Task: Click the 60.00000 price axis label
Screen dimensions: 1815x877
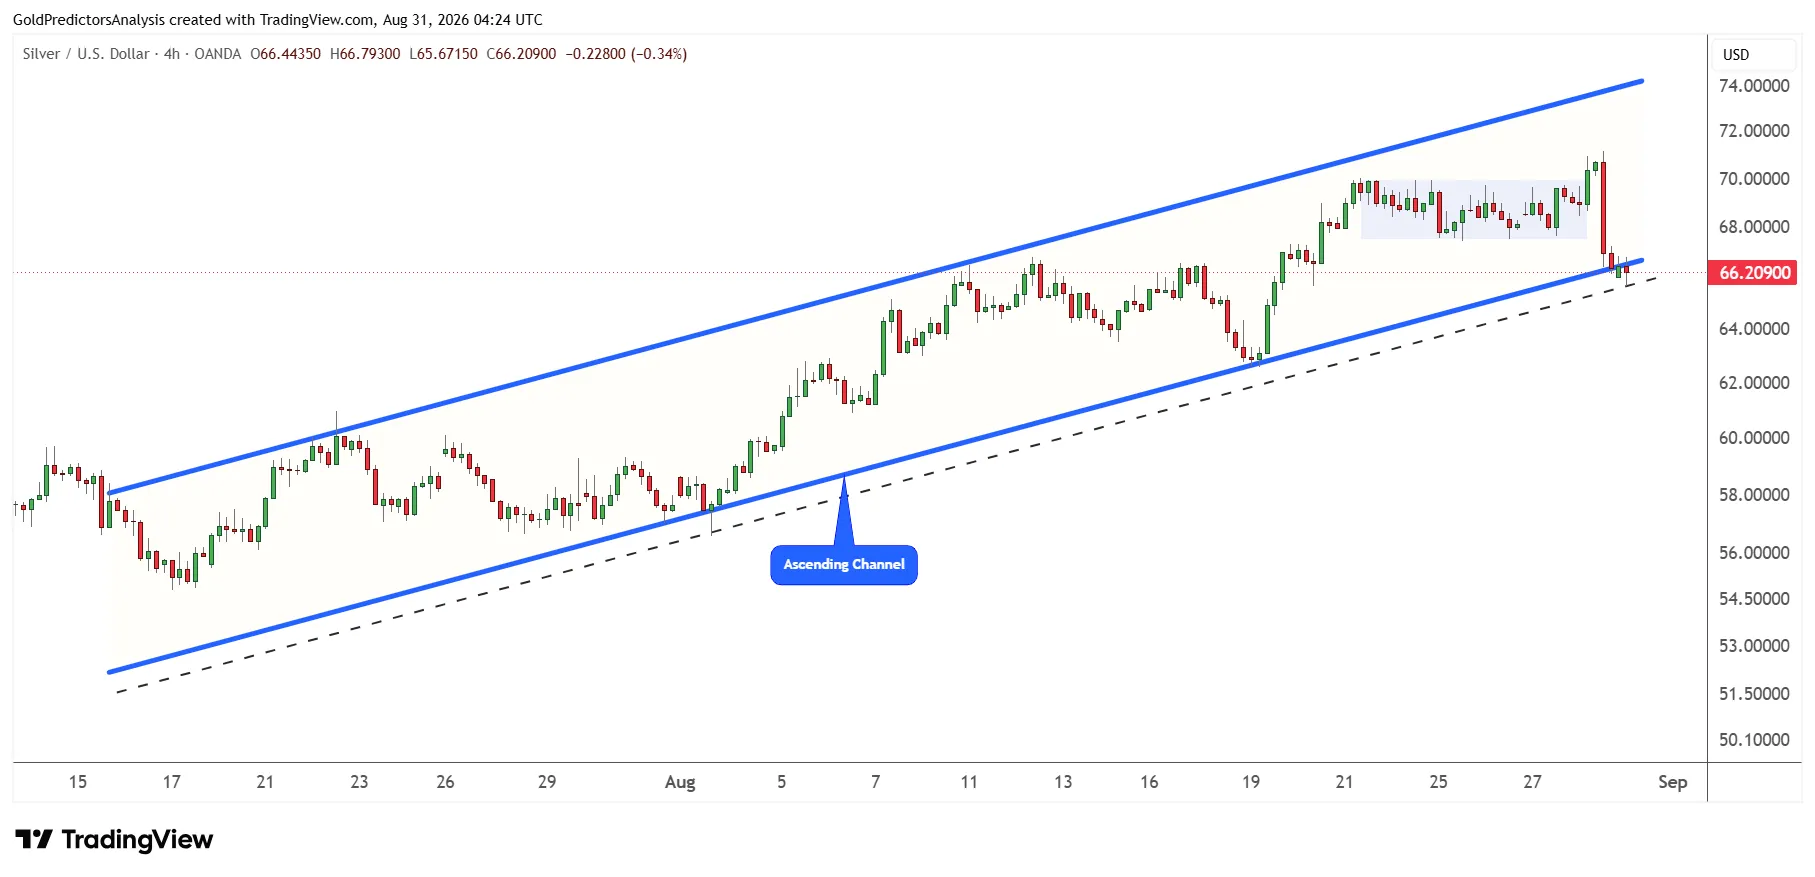Action: pyautogui.click(x=1754, y=438)
